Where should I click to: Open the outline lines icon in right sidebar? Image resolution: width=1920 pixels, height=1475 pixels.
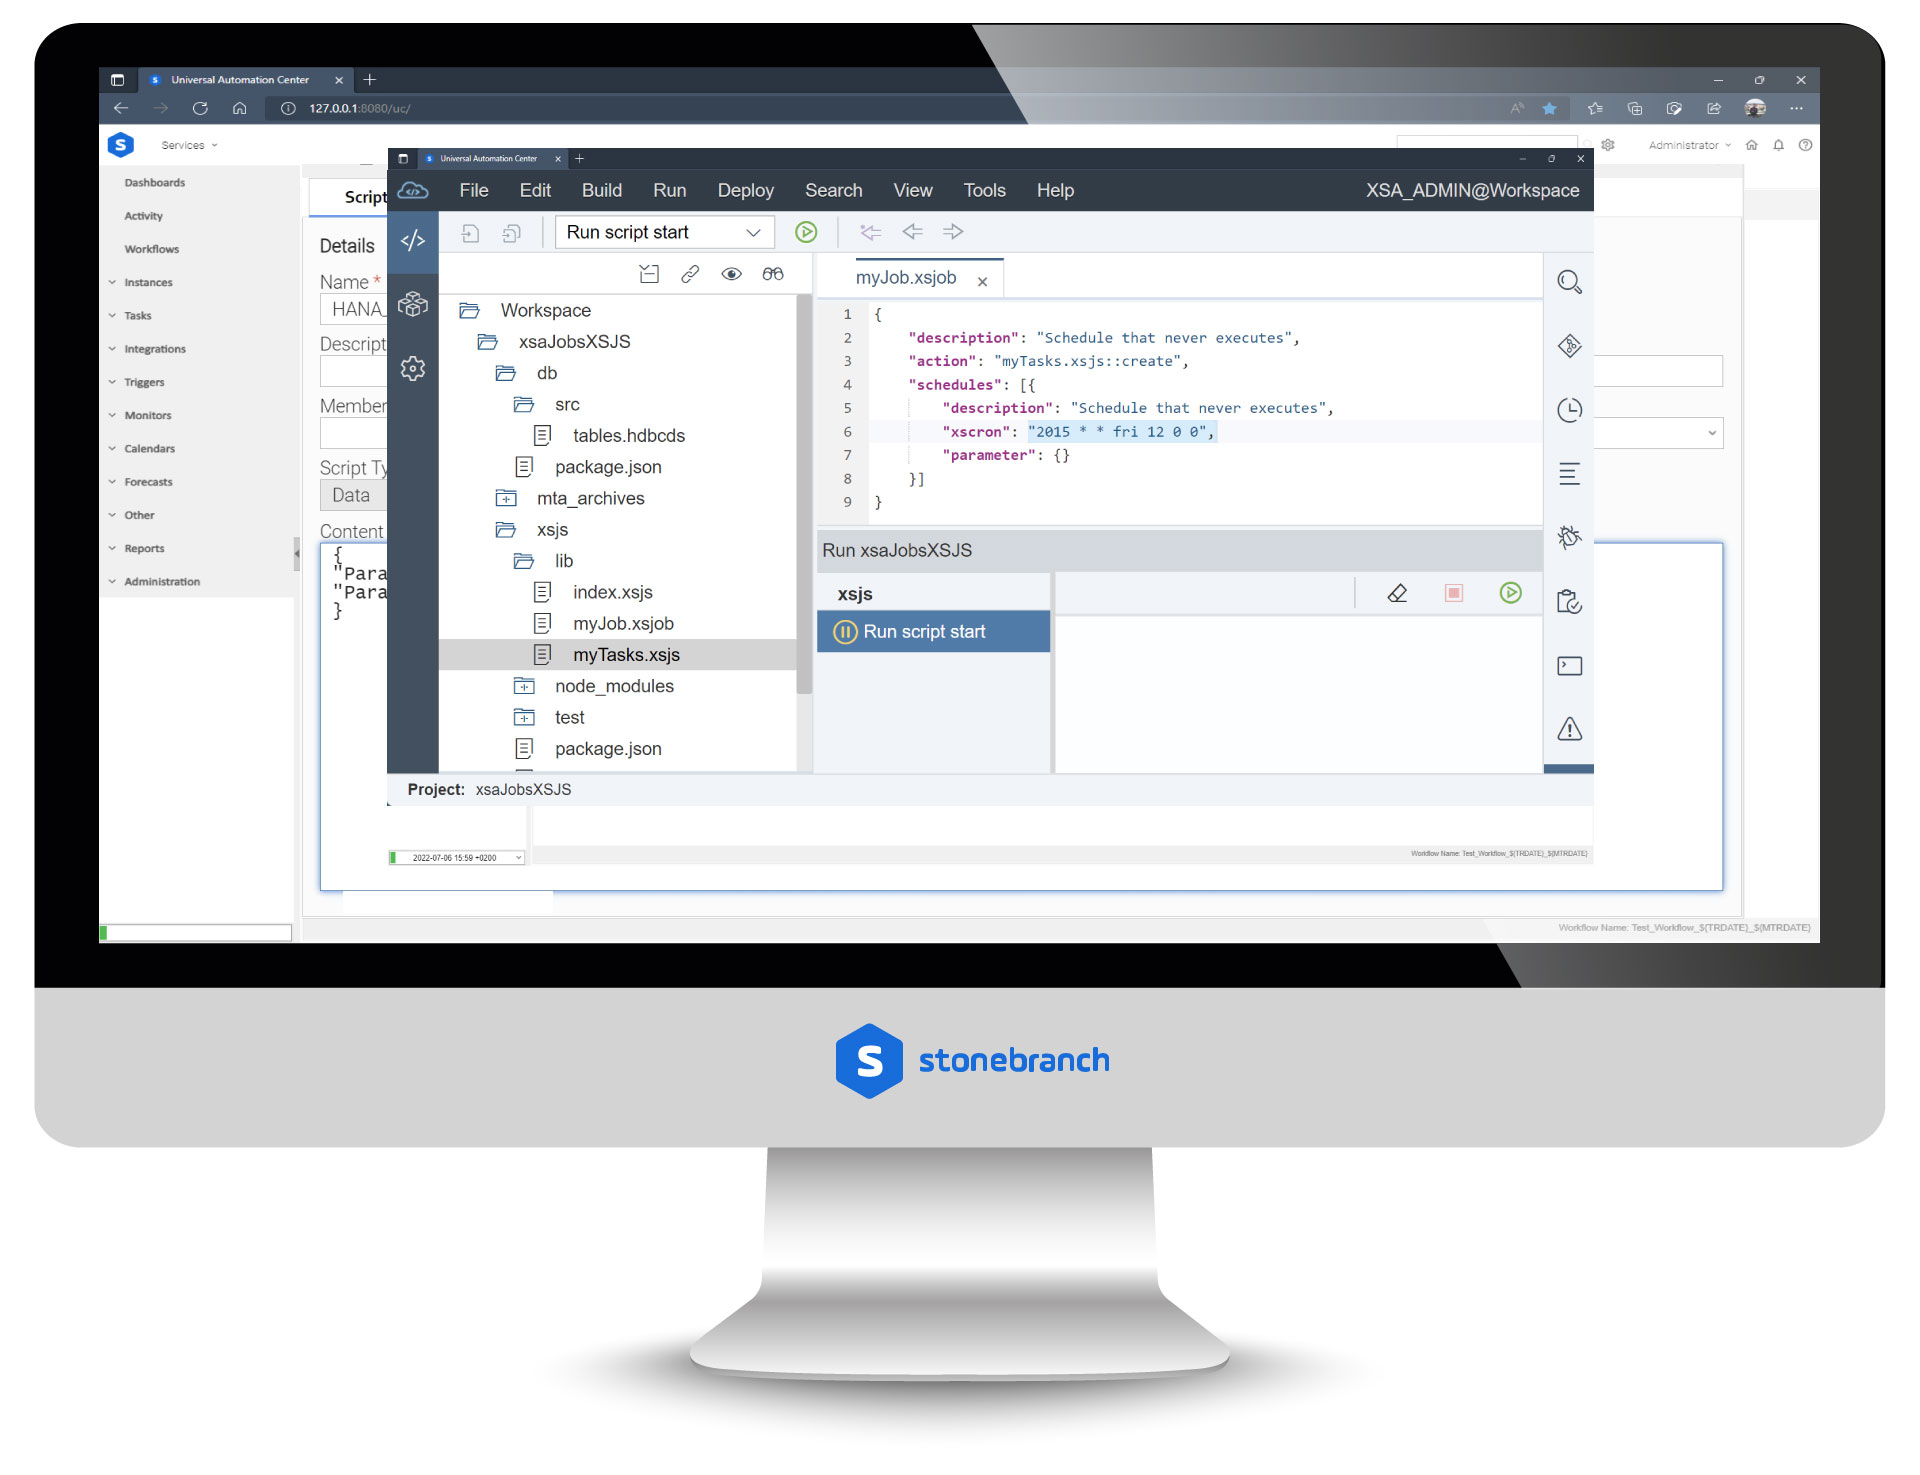(x=1569, y=474)
